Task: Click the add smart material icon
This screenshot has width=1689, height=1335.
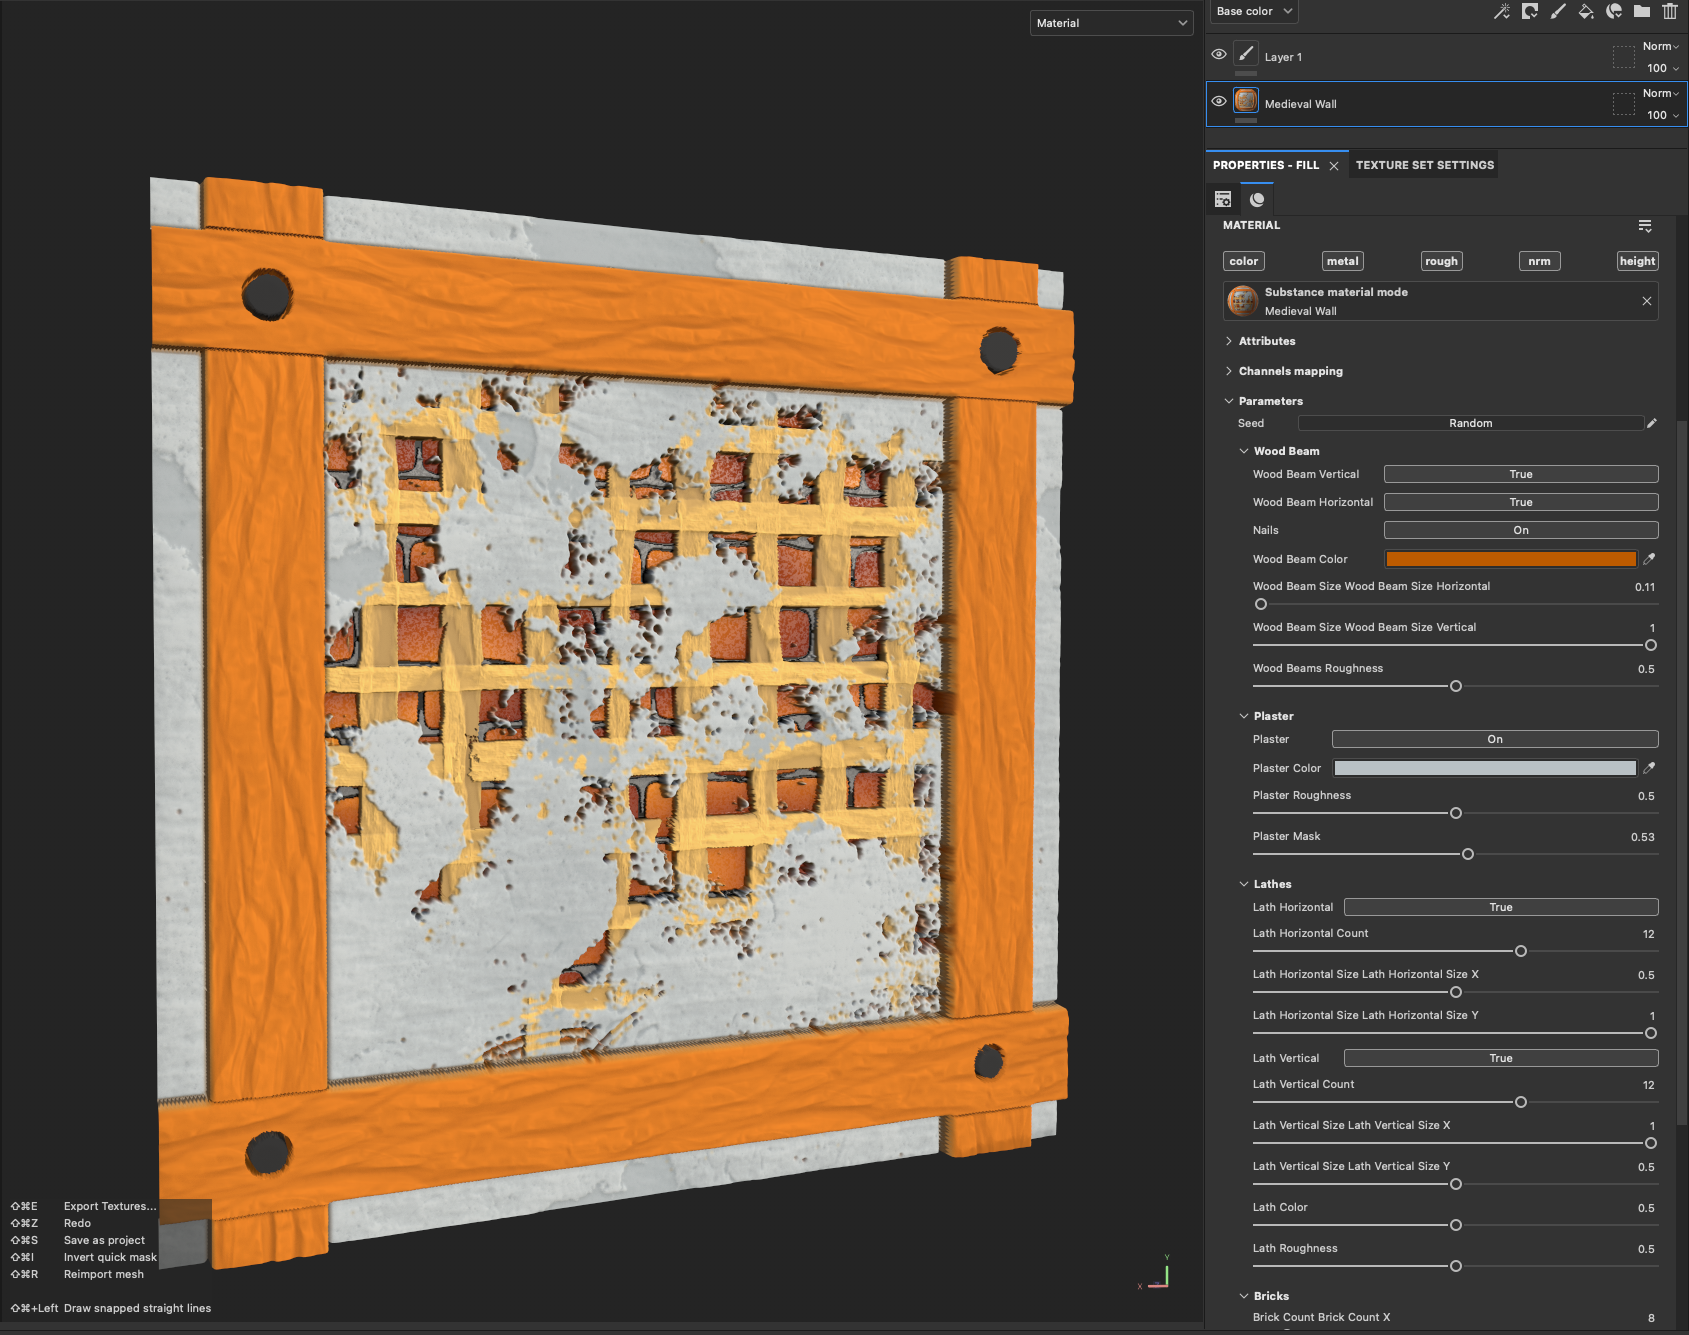Action: 1614,12
